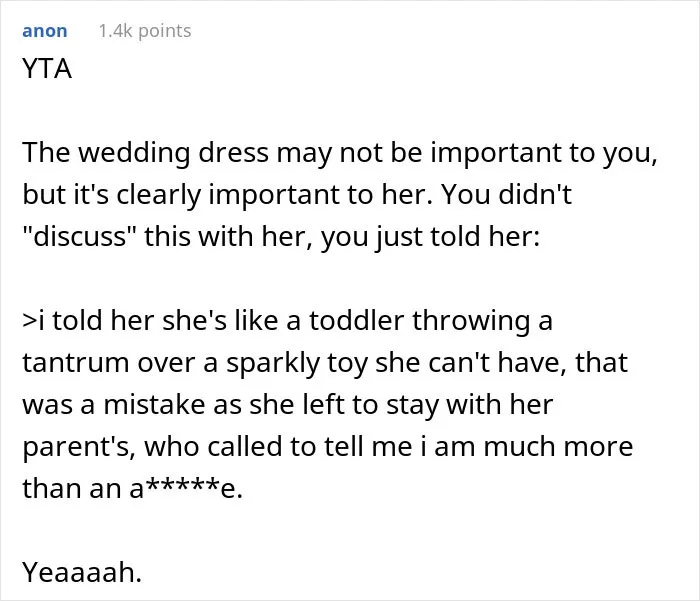Screen dimensions: 700x601
Task: Click the phrase "you just told her:"
Action: tap(430, 237)
